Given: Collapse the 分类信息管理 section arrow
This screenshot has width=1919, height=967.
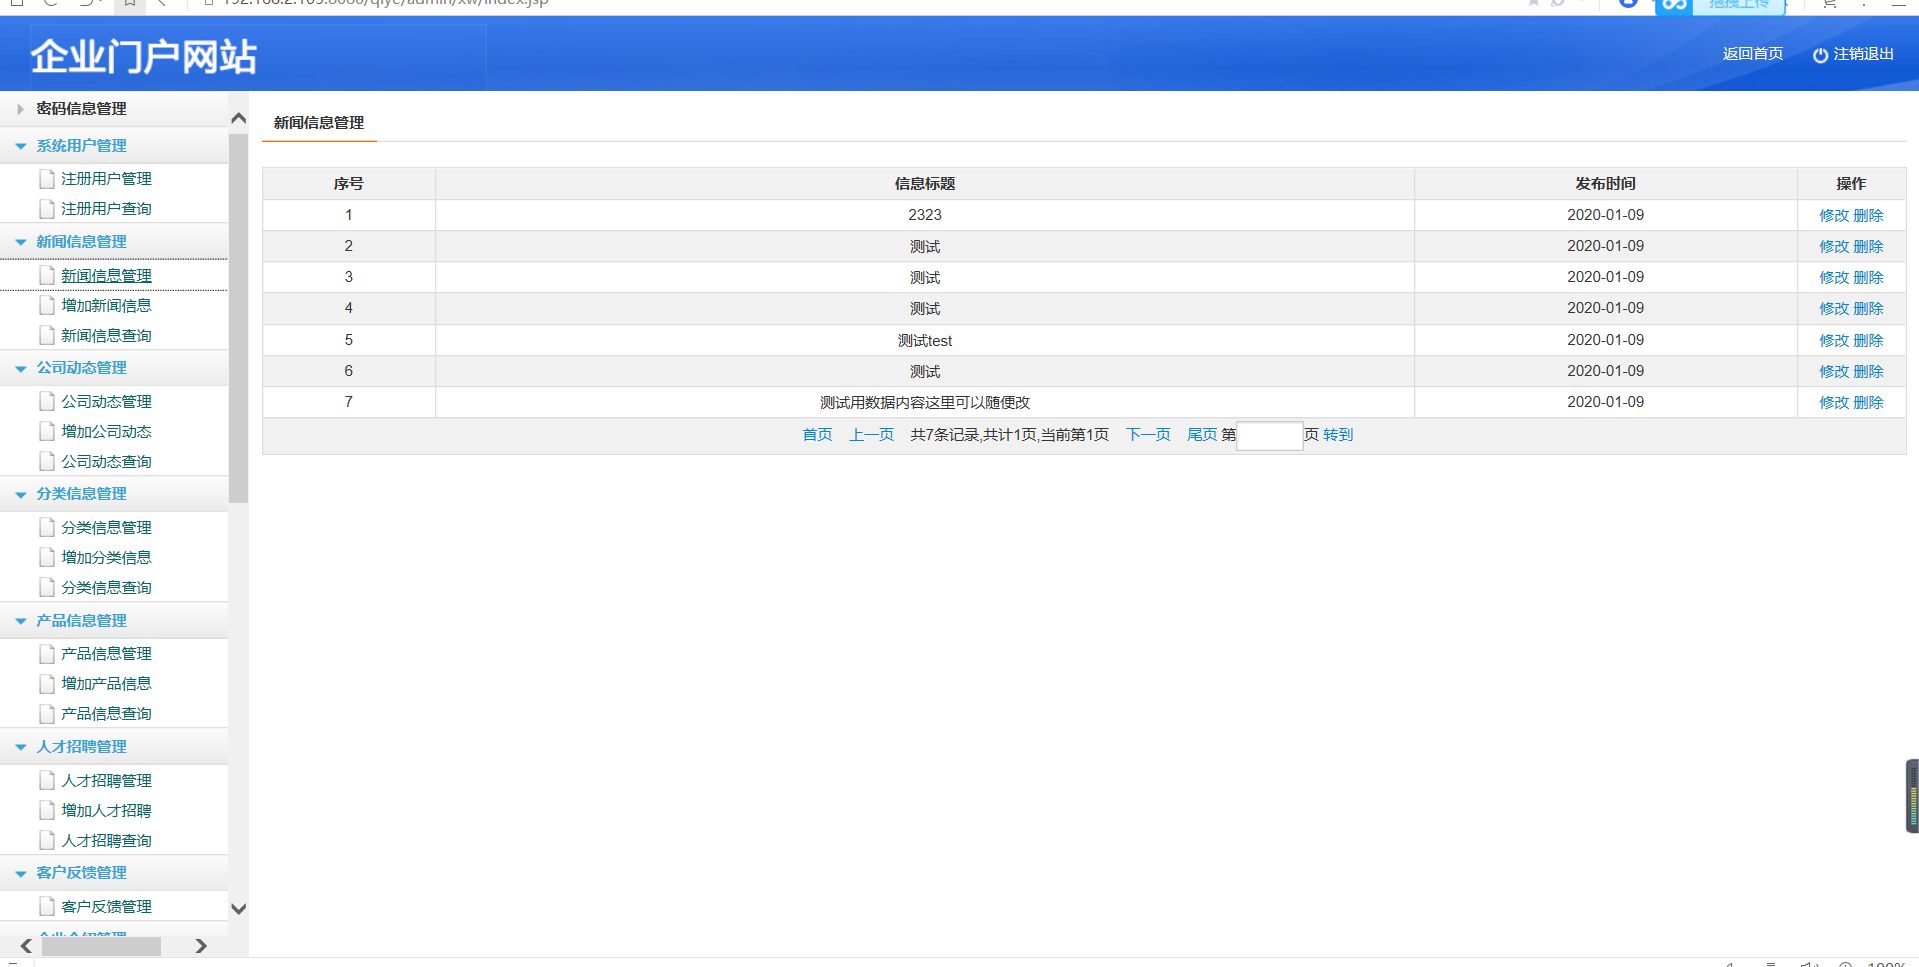Looking at the screenshot, I should [20, 494].
